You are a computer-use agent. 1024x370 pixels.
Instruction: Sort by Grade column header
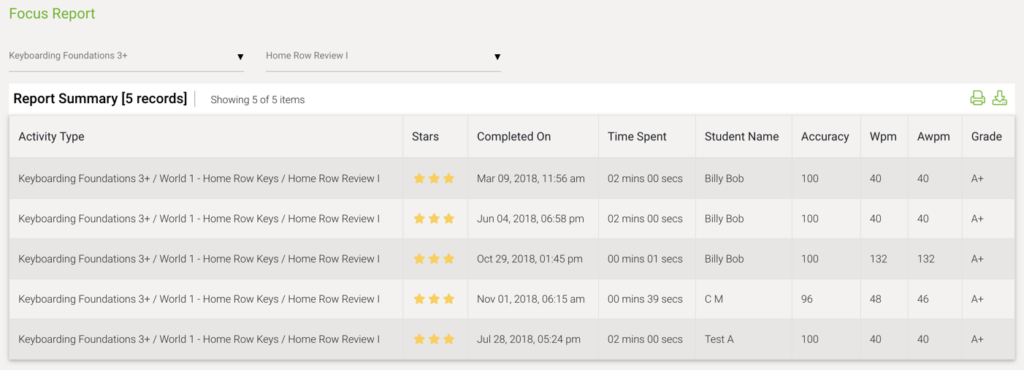986,136
